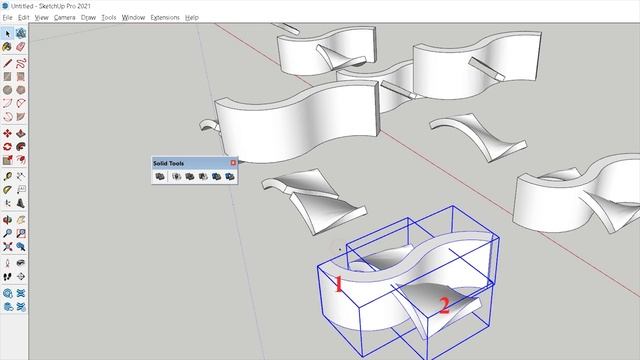Viewport: 640px width, 360px height.
Task: Click Split in Solid Tools
Action: 230,176
